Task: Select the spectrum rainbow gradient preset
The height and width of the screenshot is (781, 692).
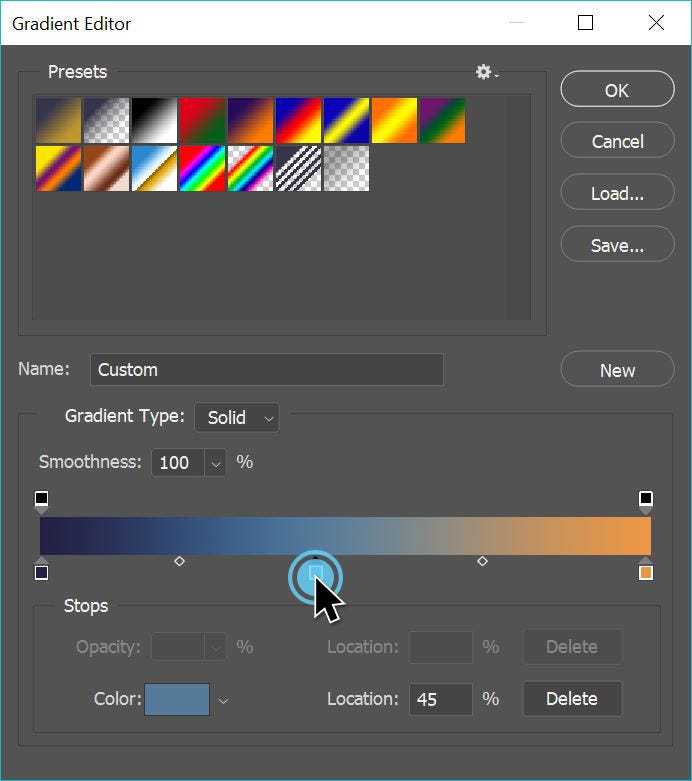Action: [202, 168]
